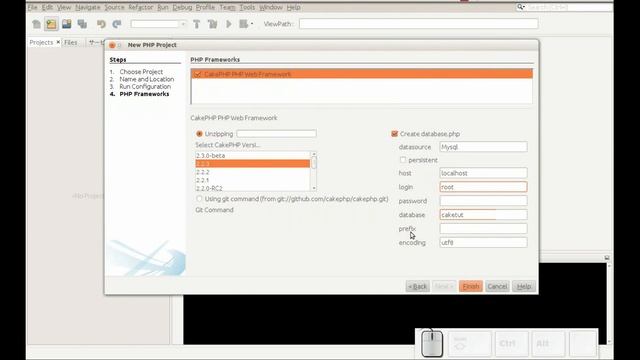
Task: Switch to the Projects tab
Action: (41, 42)
